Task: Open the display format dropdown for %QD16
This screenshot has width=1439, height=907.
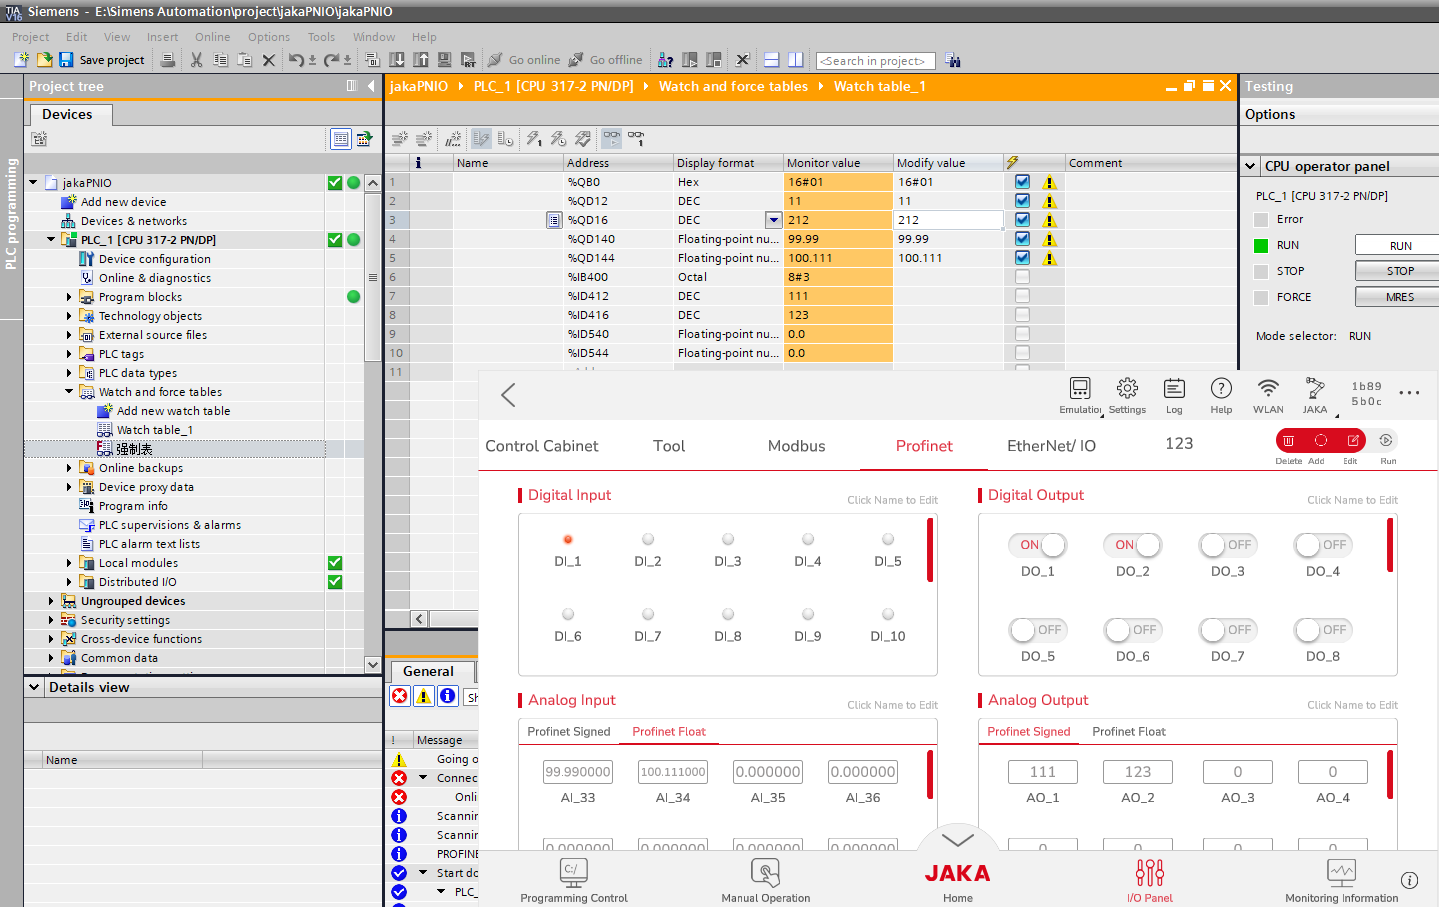Action: (773, 220)
